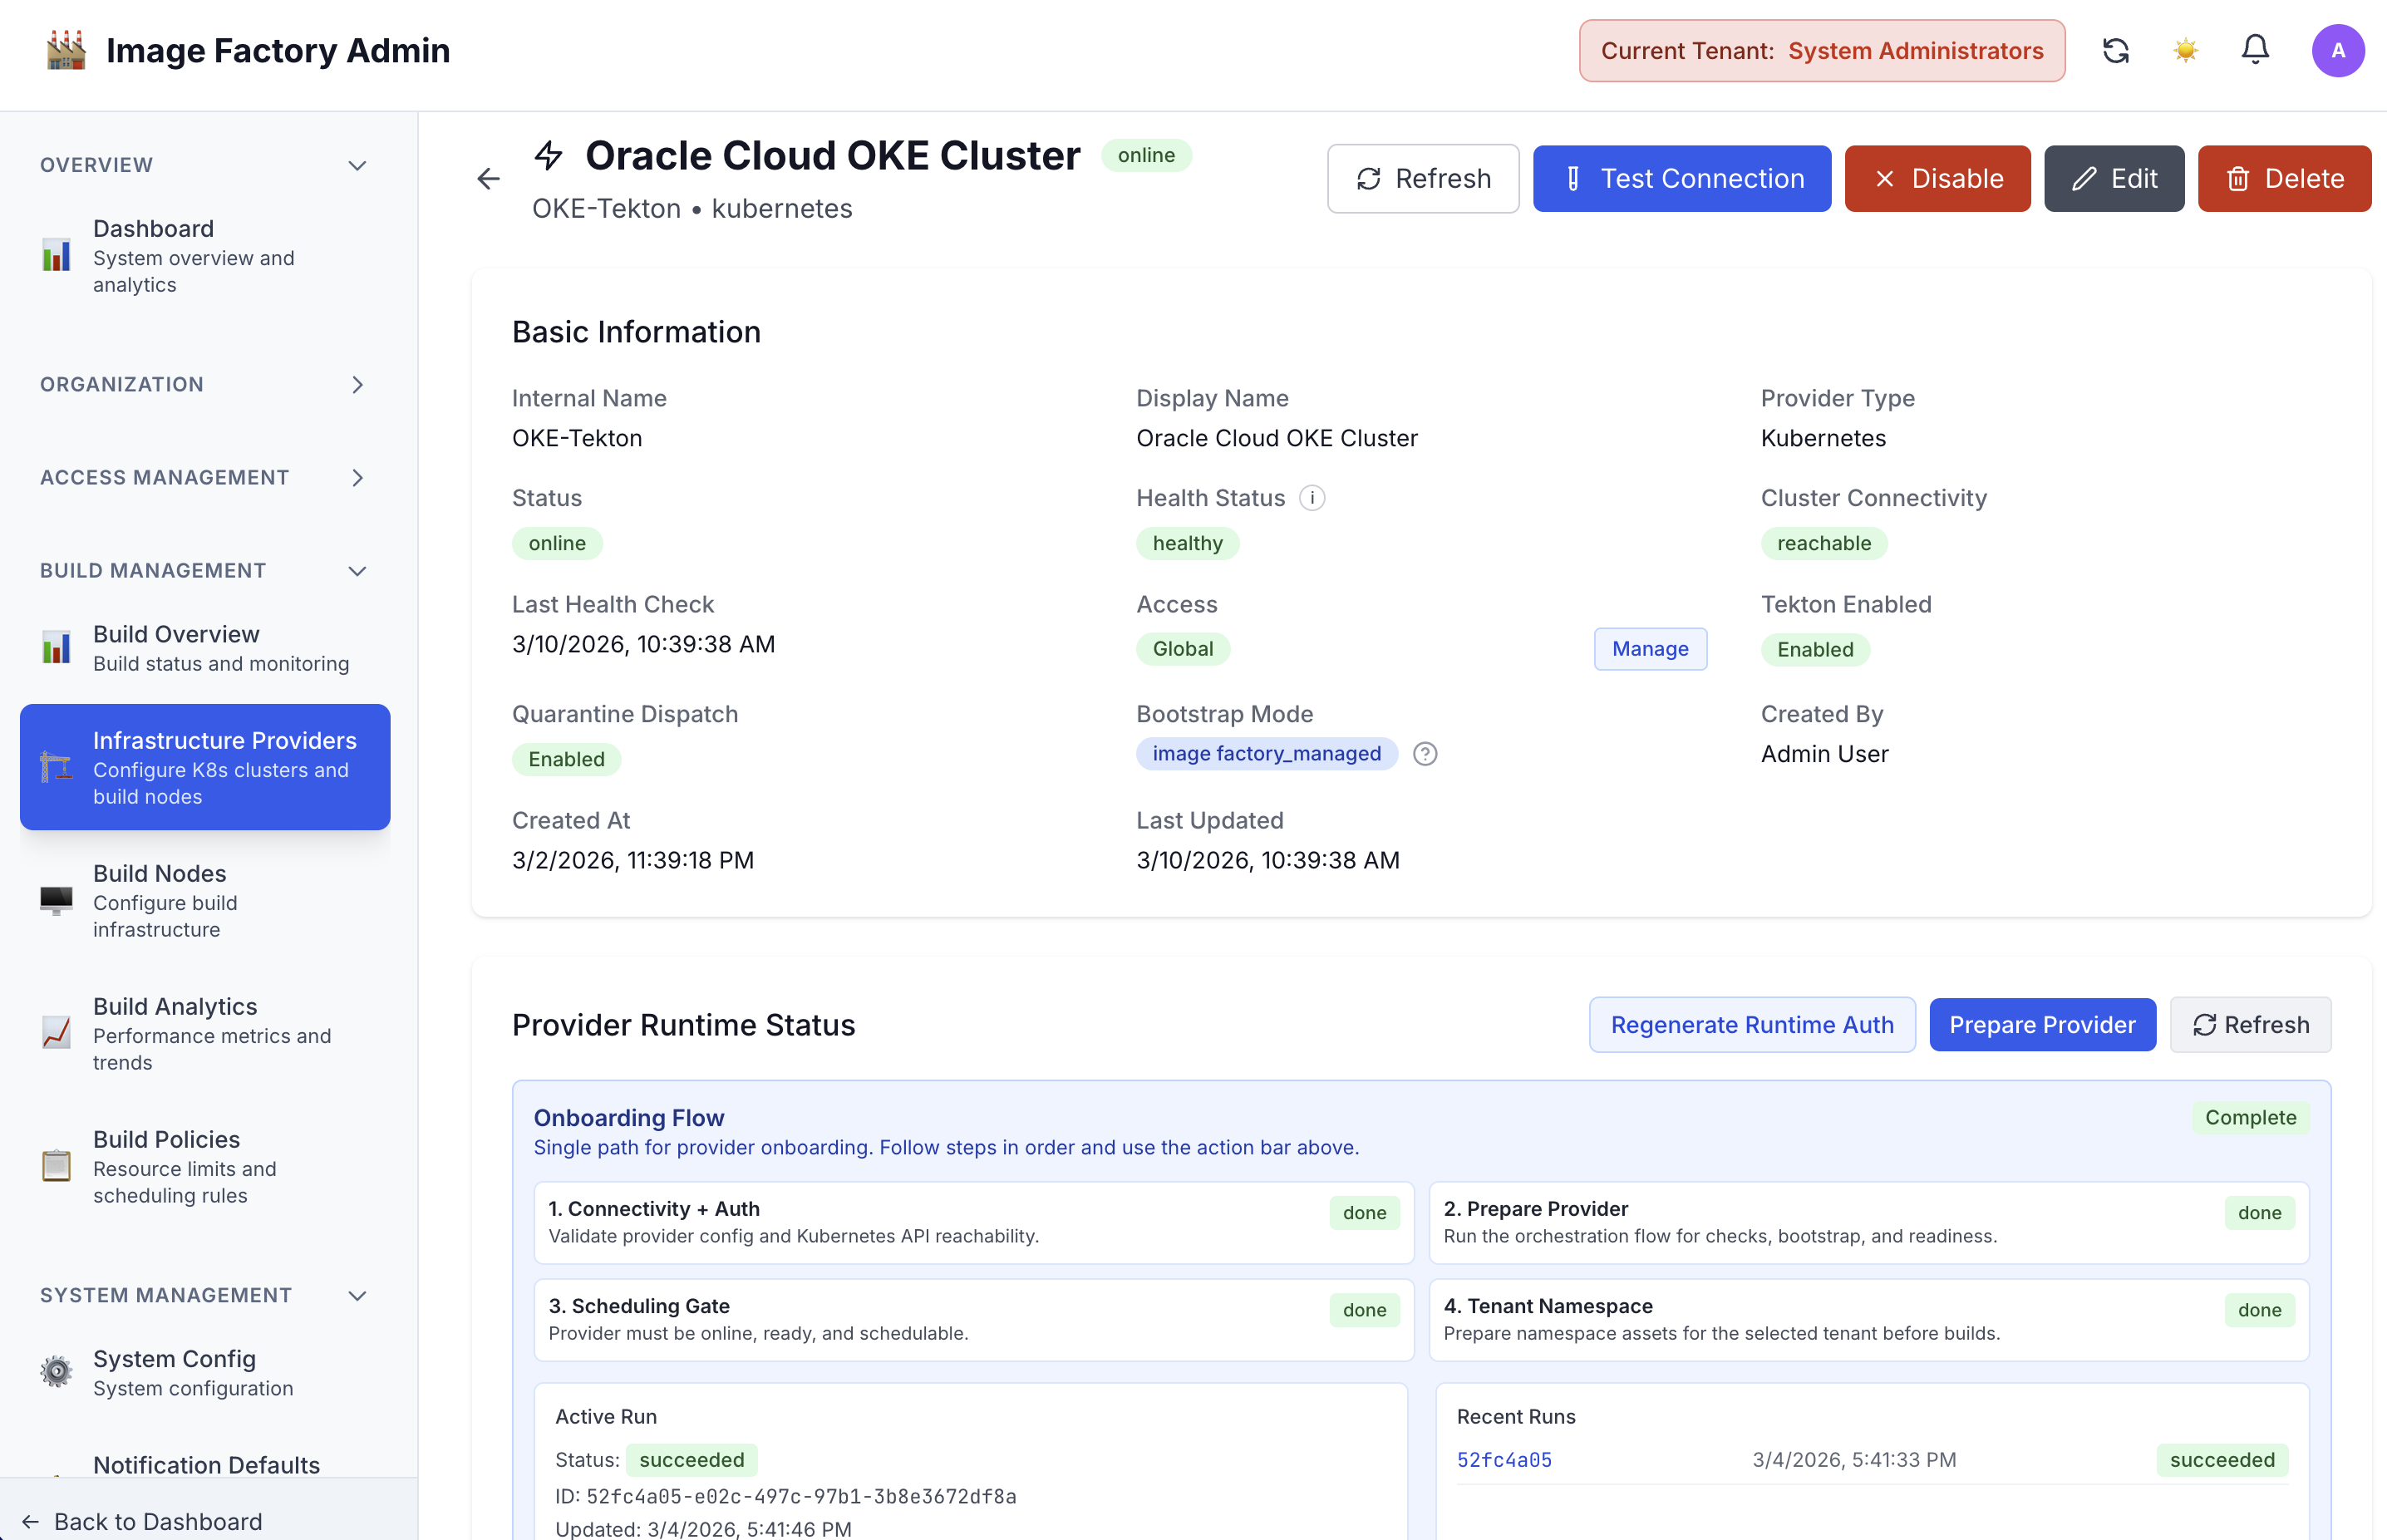This screenshot has width=2387, height=1540.
Task: Select the Dashboard chart icon in the sidebar
Action: click(x=57, y=255)
